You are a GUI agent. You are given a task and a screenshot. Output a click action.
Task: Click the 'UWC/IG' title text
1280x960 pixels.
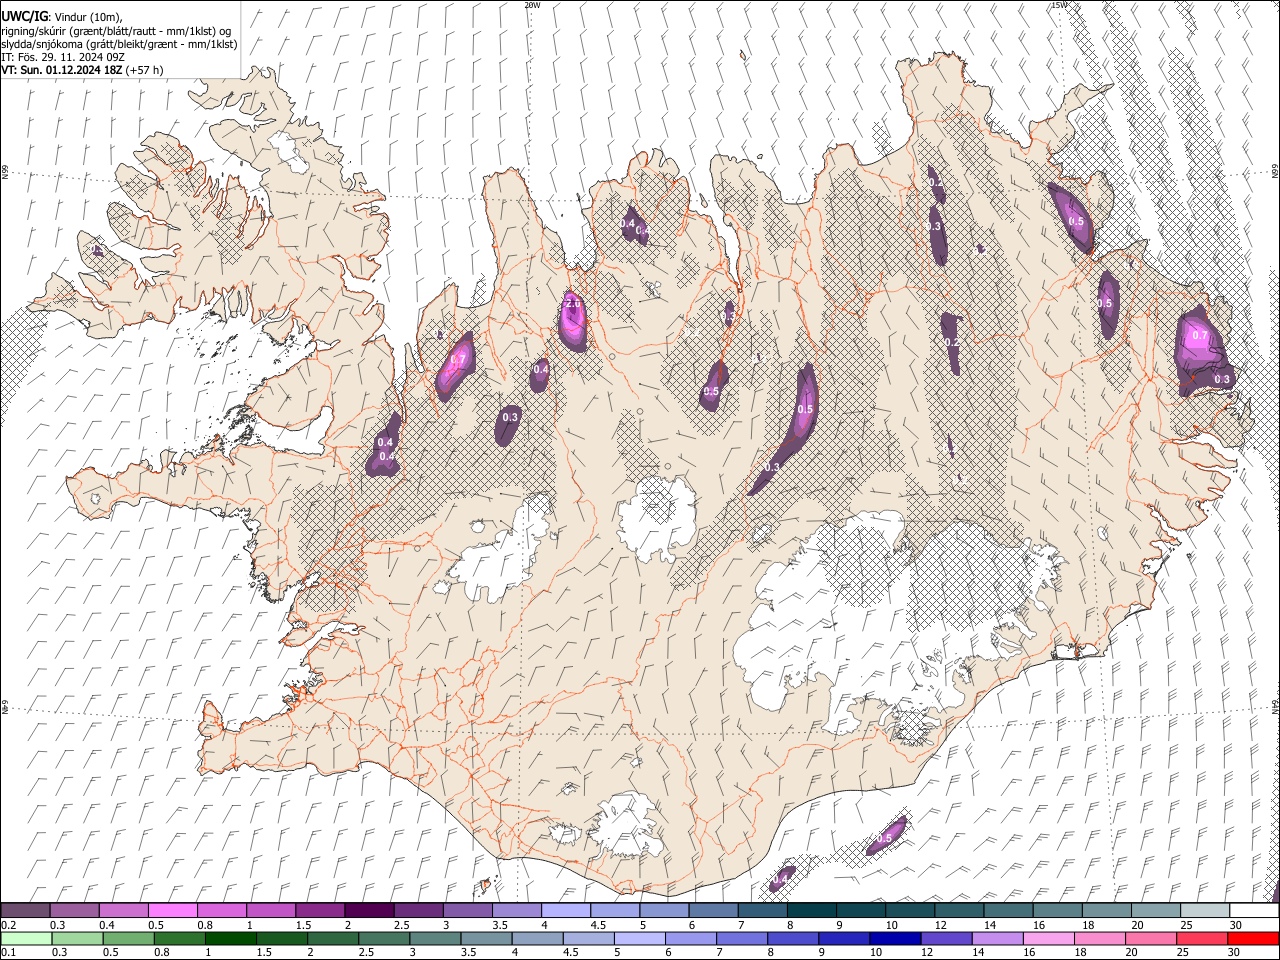23,16
